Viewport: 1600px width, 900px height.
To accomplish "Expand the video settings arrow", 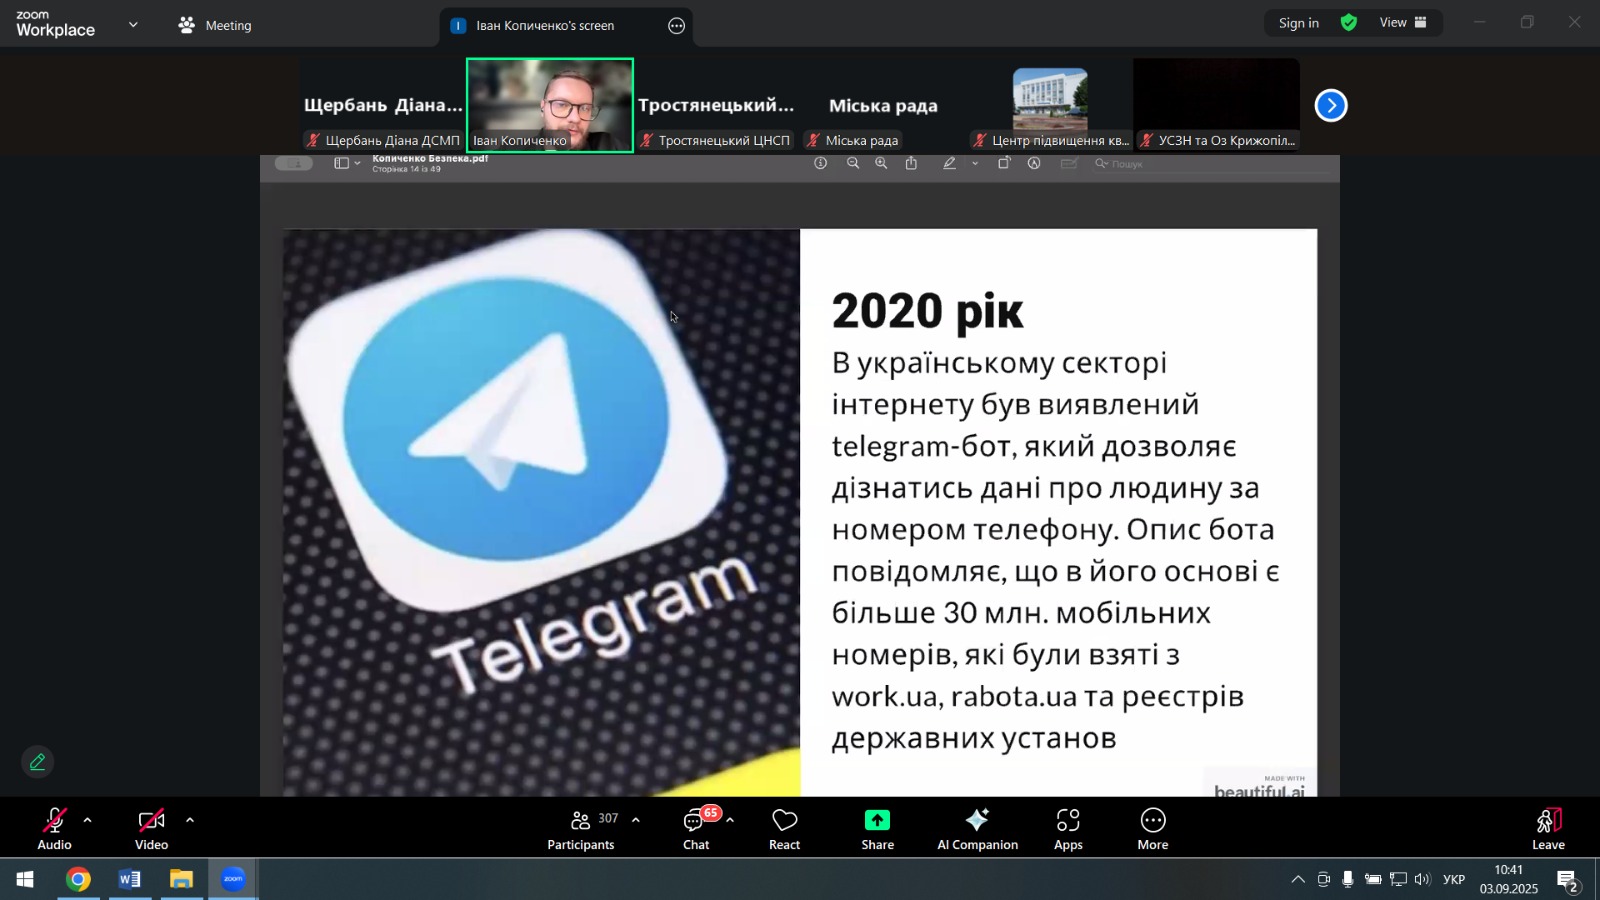I will (190, 820).
